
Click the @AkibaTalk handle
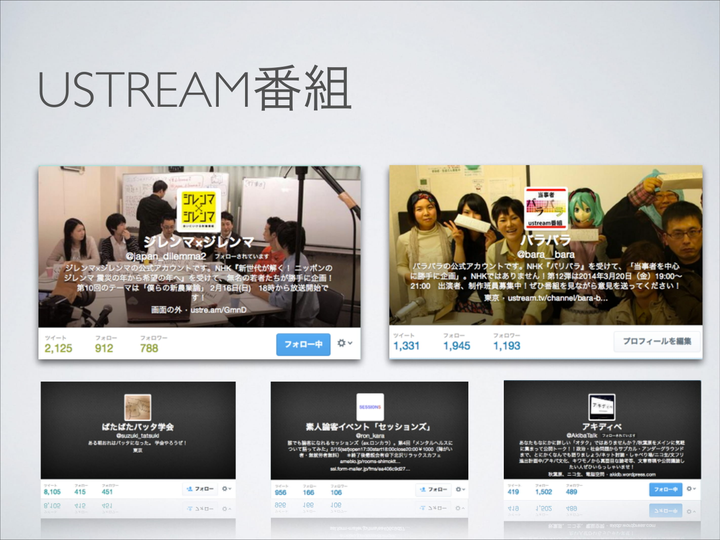pos(582,435)
